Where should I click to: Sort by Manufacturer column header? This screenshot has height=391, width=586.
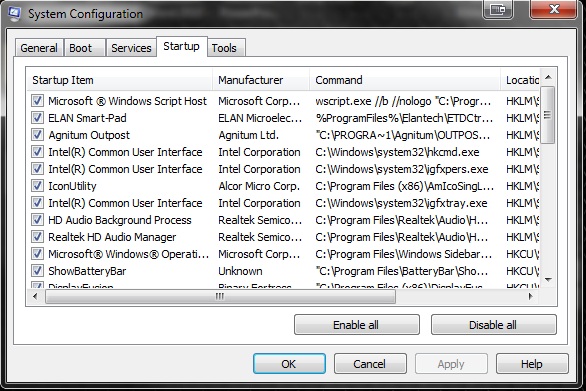point(261,80)
